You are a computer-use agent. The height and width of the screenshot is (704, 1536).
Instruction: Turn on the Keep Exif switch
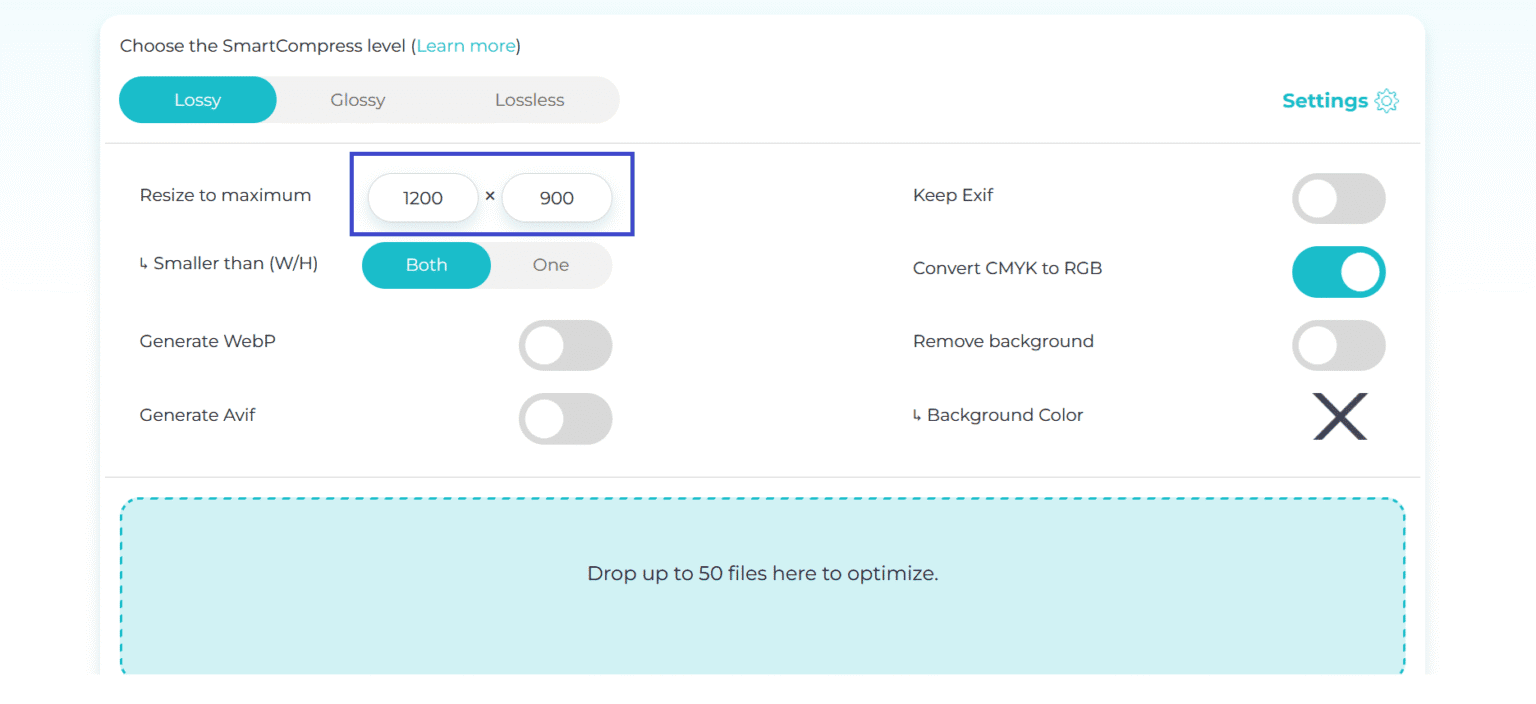tap(1339, 198)
